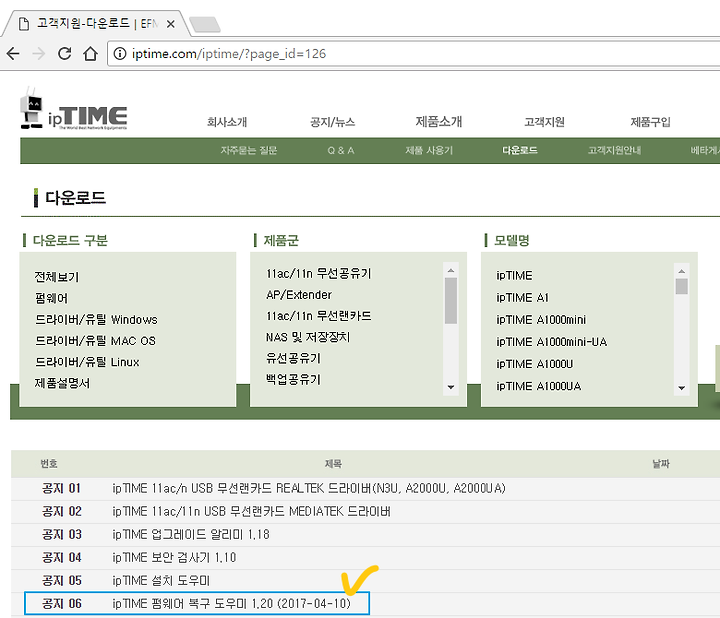Open 공지 02 MEDIATEK 드라이버 post
720x618 pixels.
(251, 511)
